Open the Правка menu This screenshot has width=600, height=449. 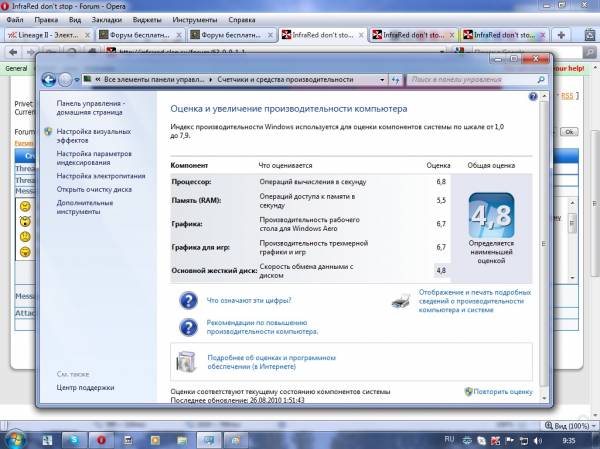point(46,20)
